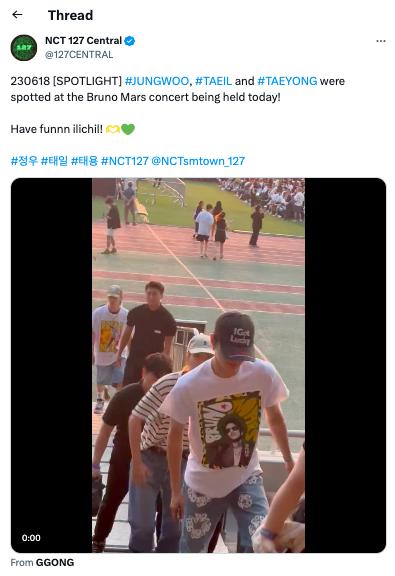Click the 0:00 video timestamp

tap(31, 538)
